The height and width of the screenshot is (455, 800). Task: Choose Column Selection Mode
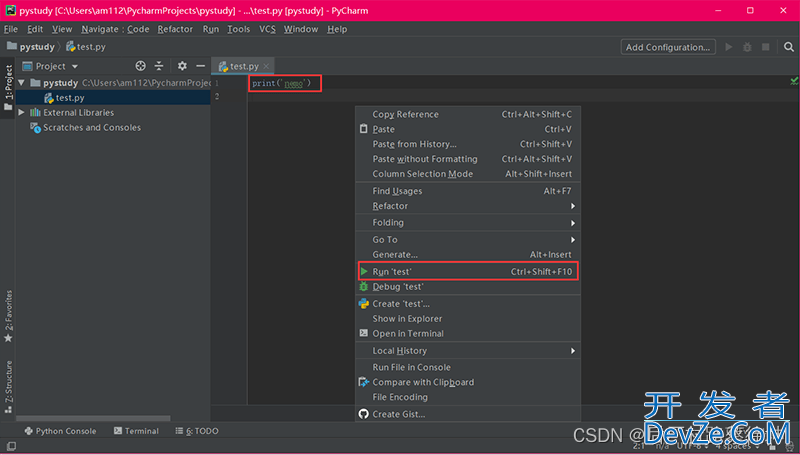coord(468,174)
